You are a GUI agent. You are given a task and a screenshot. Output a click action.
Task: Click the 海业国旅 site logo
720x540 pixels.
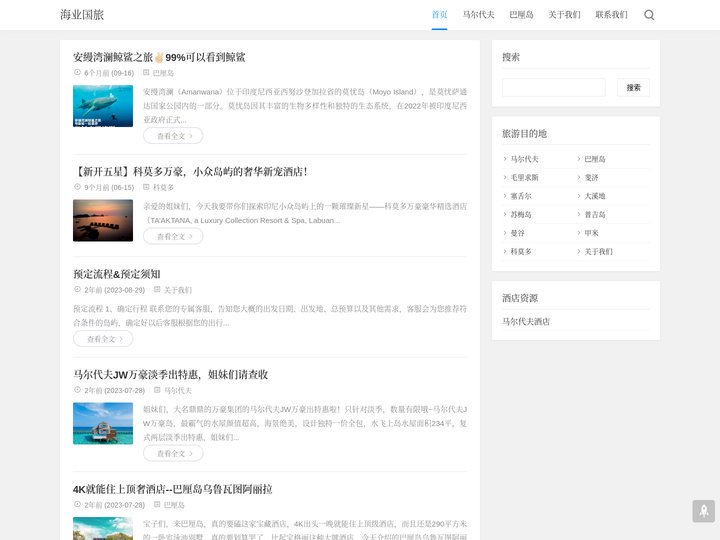(x=82, y=15)
